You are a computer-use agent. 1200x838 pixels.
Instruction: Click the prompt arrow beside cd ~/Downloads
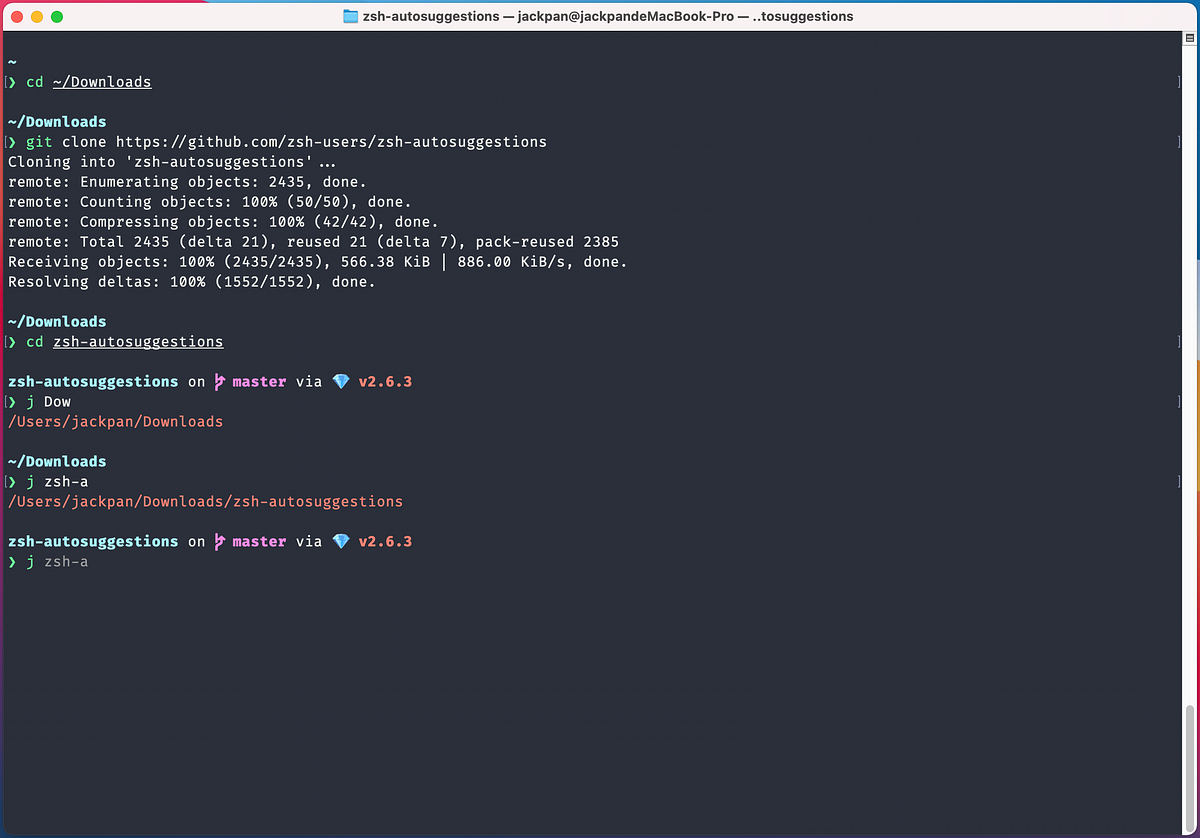[12, 81]
